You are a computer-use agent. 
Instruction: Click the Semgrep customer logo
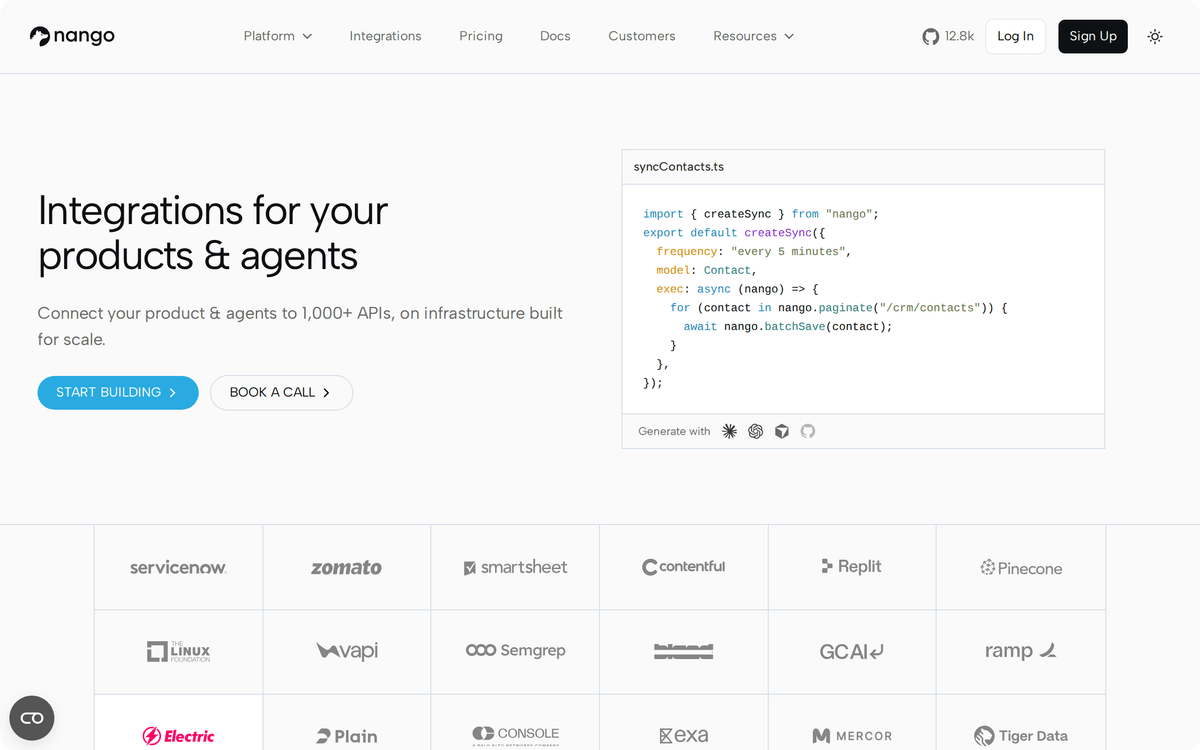click(515, 650)
